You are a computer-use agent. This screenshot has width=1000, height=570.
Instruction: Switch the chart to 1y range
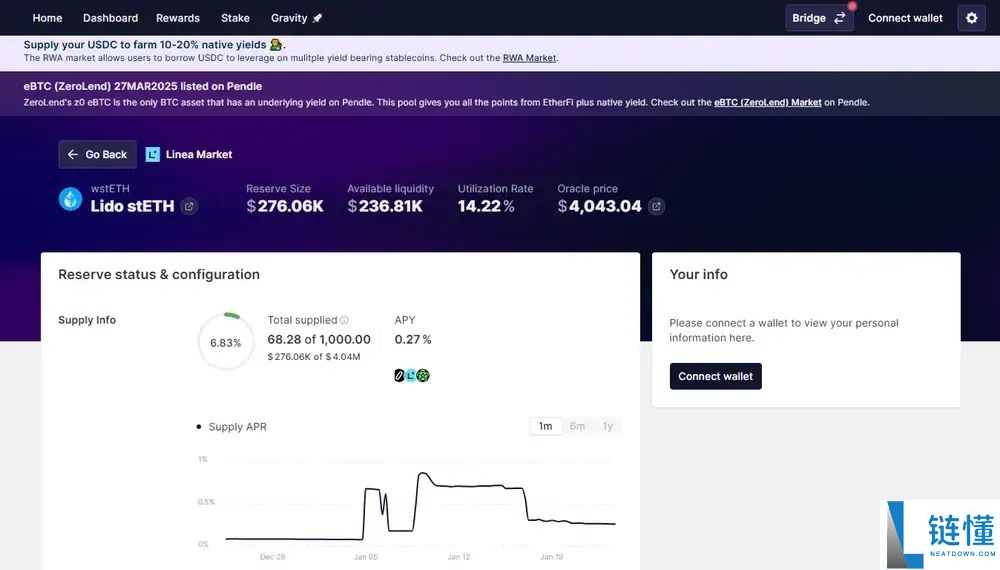(607, 426)
